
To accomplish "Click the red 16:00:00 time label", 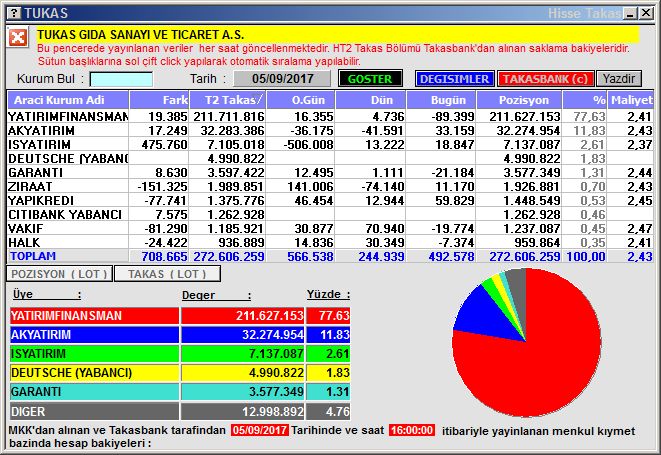I will click(412, 430).
